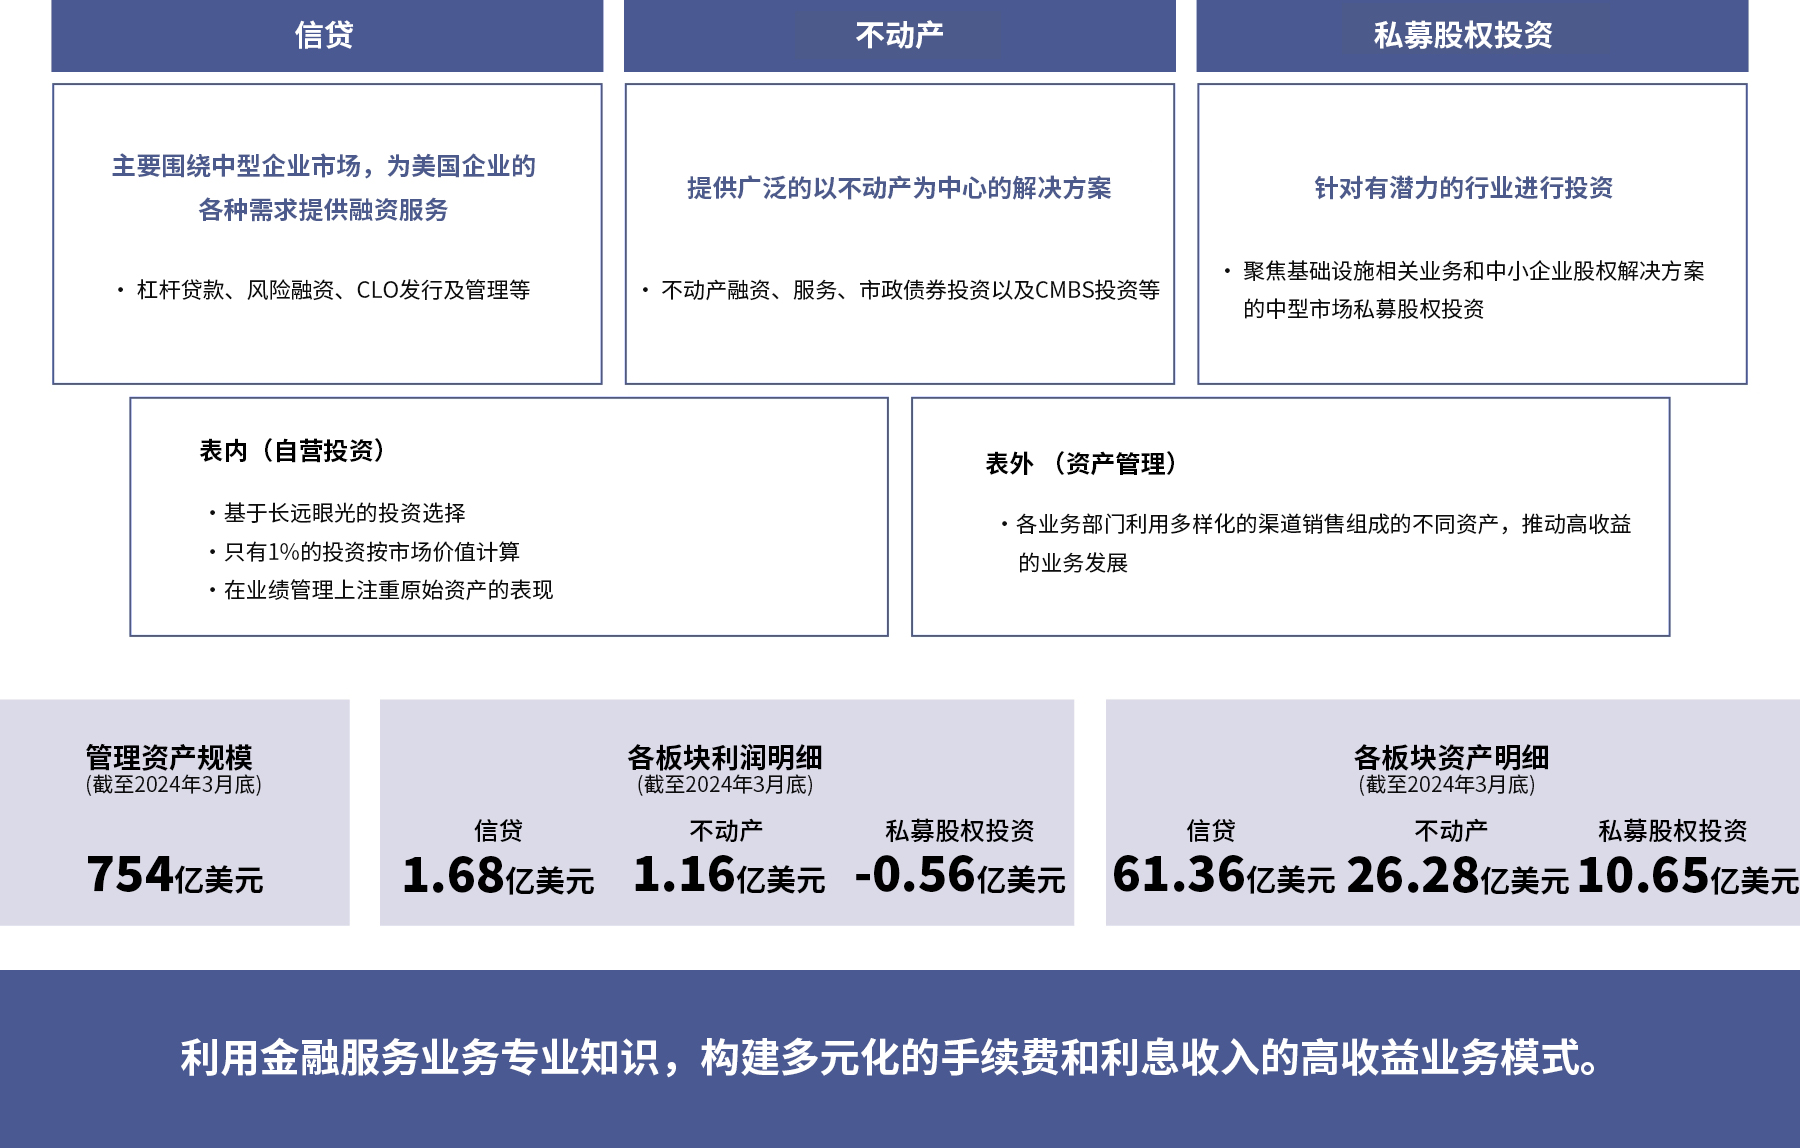Click the profit value -0.56亿美元
The width and height of the screenshot is (1800, 1148).
(x=960, y=876)
